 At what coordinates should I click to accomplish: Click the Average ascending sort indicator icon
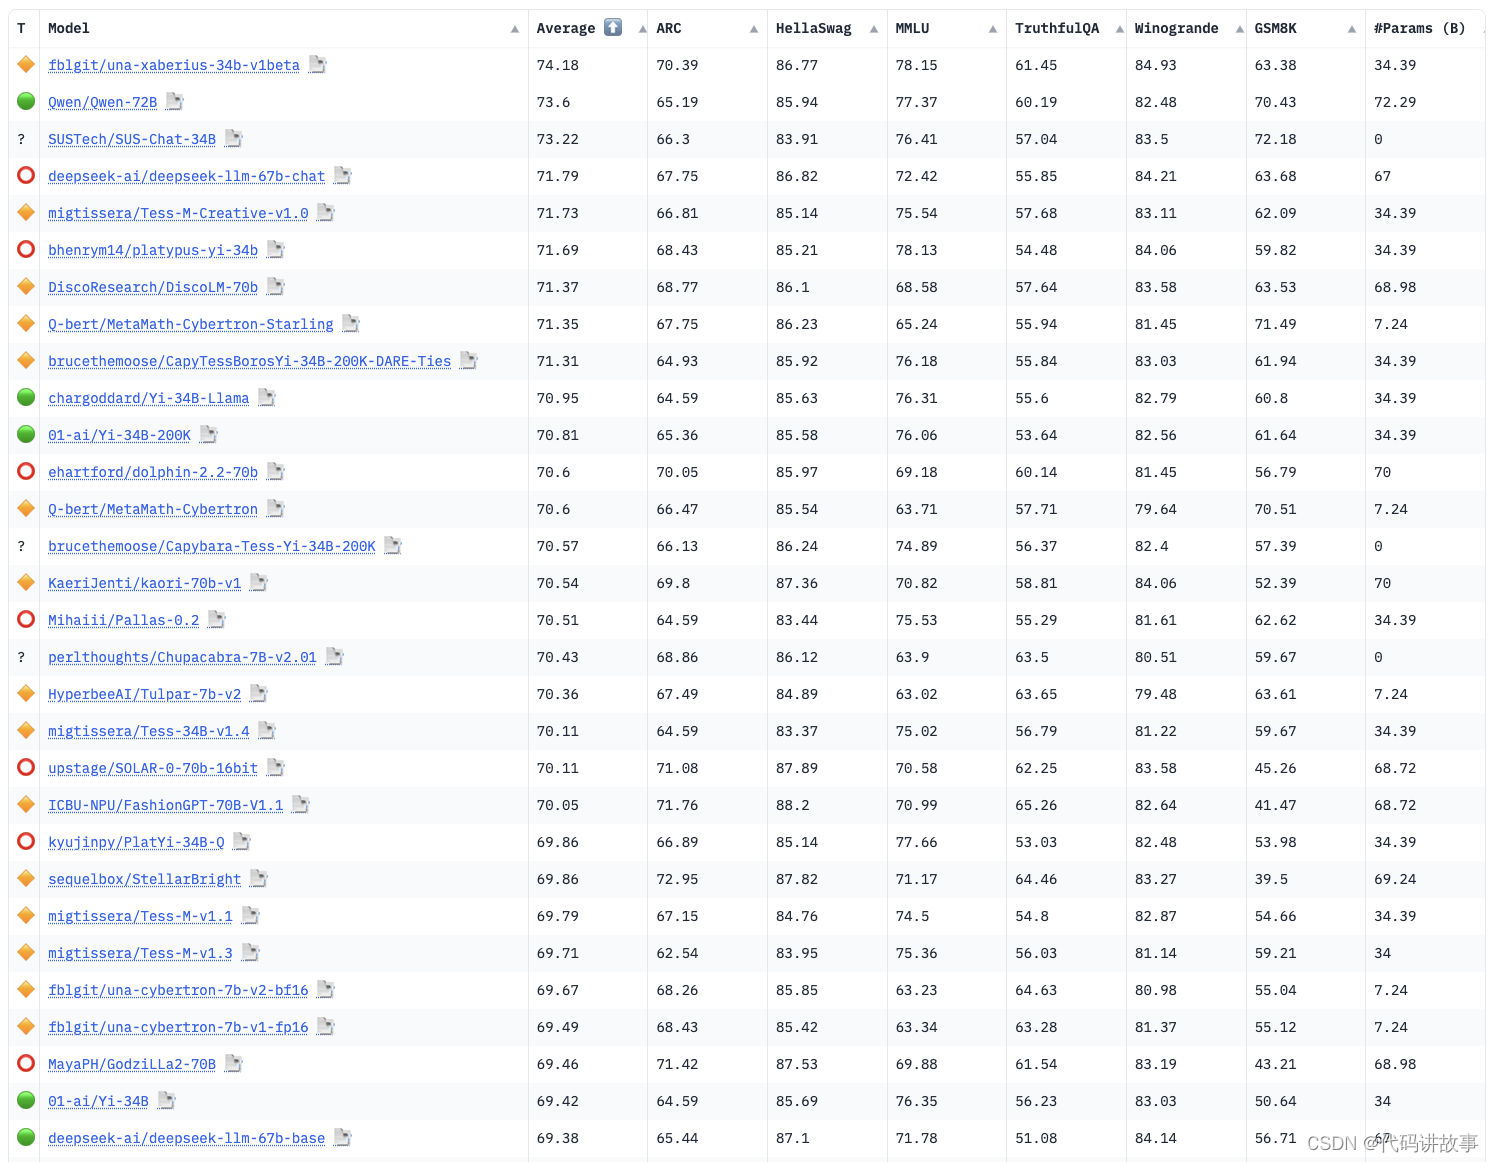point(613,28)
